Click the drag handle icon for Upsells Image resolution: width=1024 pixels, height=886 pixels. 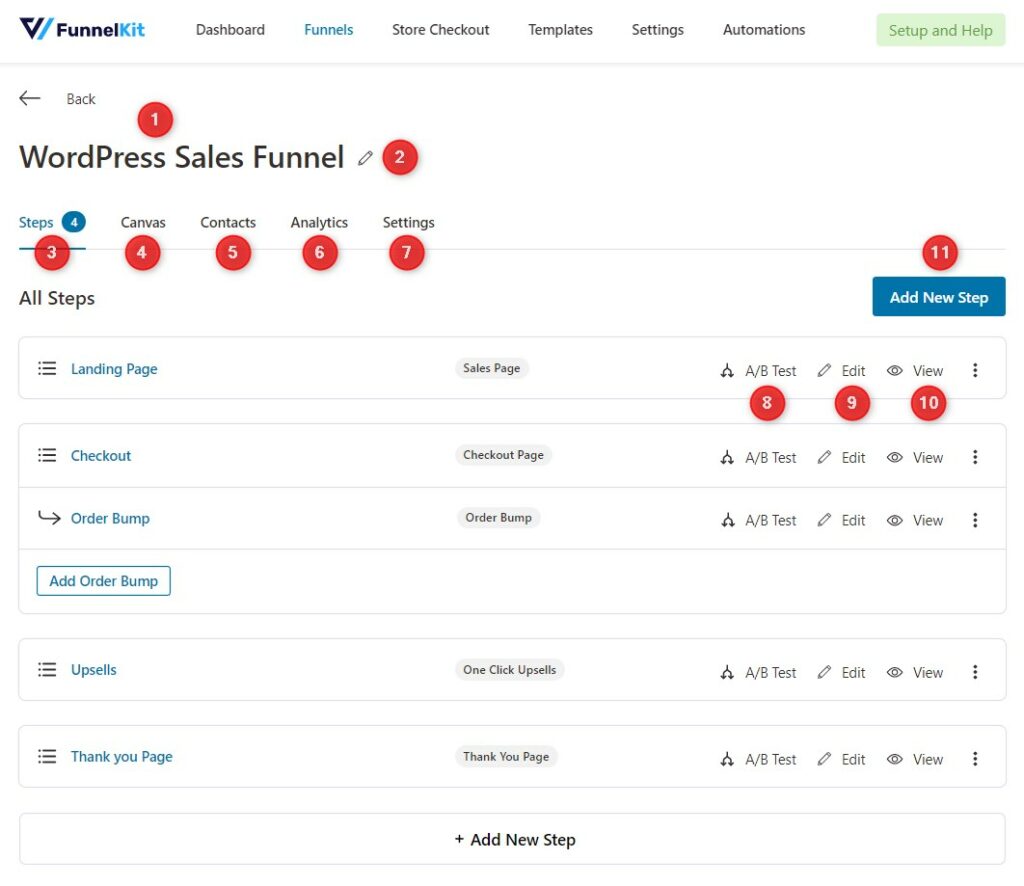47,669
